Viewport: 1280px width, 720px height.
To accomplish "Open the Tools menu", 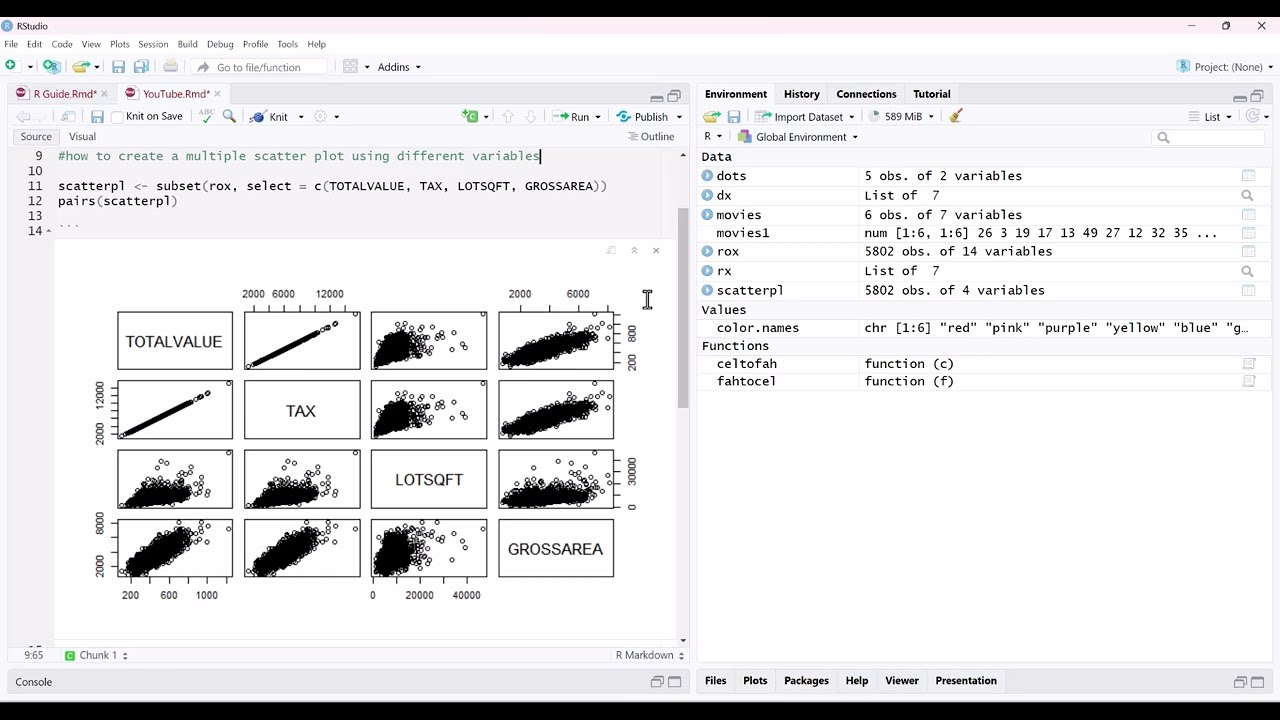I will point(287,44).
